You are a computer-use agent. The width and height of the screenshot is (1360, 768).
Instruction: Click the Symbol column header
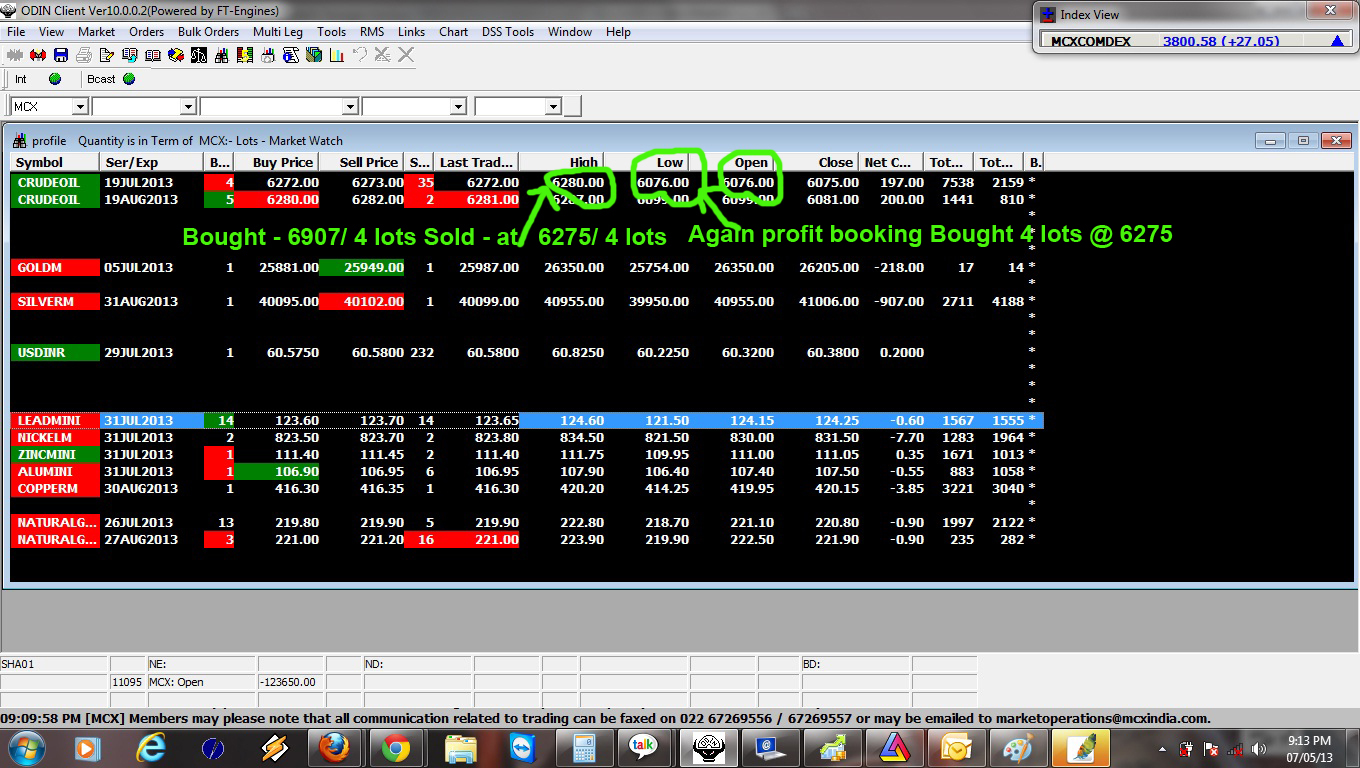[x=56, y=162]
